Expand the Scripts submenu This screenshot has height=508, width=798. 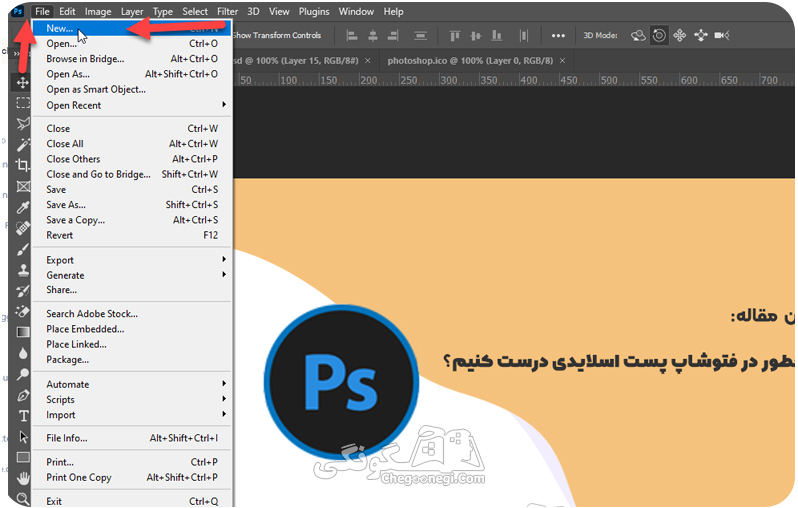point(132,399)
